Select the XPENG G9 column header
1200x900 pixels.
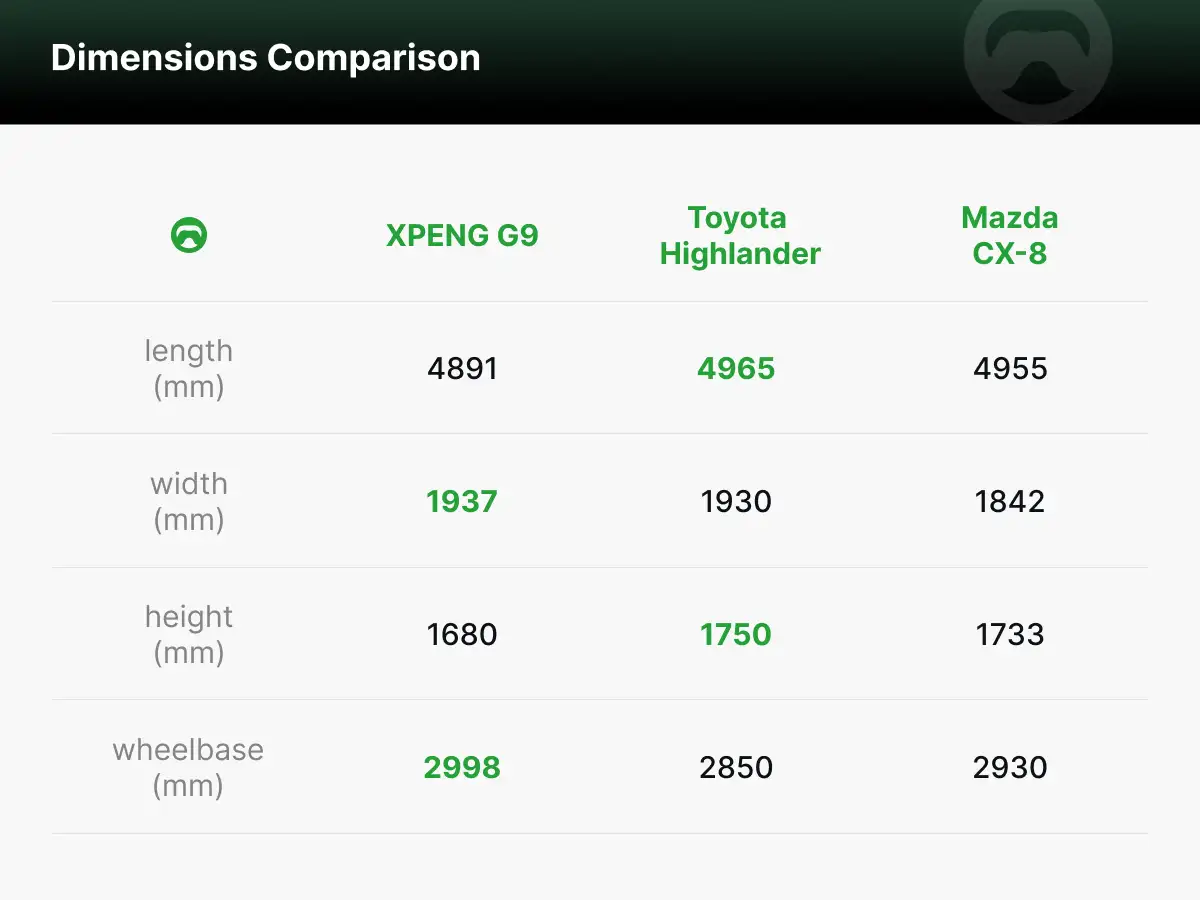462,236
